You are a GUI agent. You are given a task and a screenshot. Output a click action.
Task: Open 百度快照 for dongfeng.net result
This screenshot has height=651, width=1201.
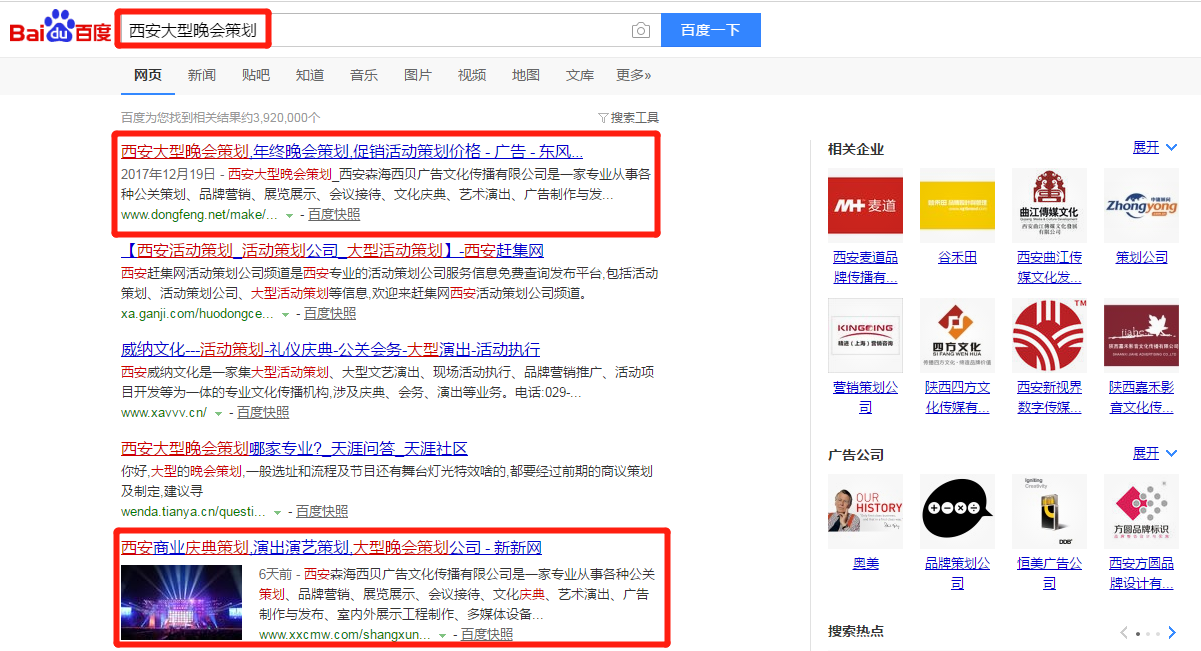(334, 215)
